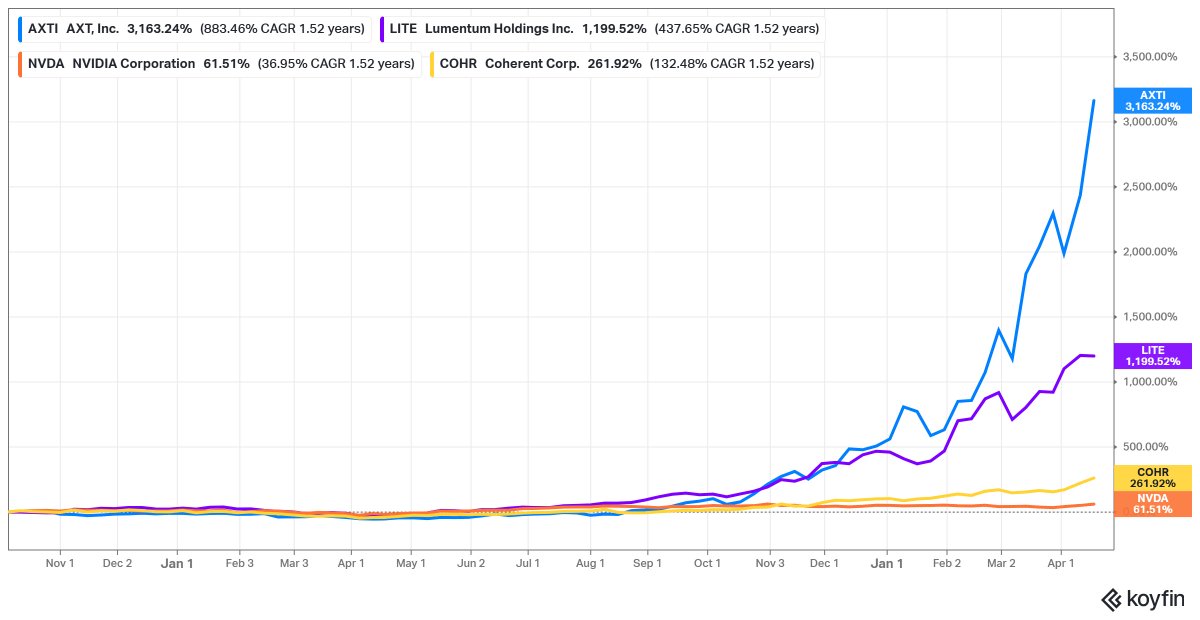The image size is (1200, 620).
Task: Select the AXTI ticker in the legend
Action: [43, 29]
